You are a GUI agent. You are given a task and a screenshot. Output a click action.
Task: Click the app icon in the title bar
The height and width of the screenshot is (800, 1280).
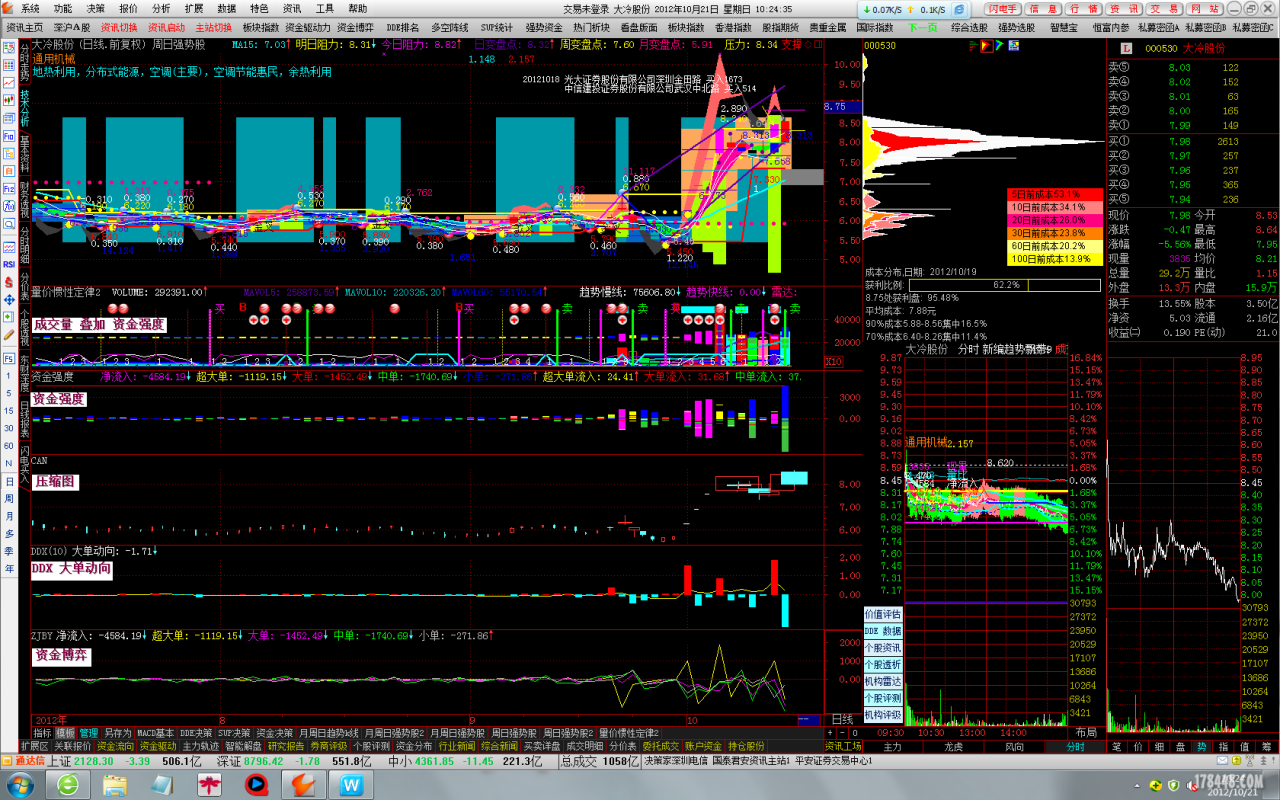(x=8, y=8)
